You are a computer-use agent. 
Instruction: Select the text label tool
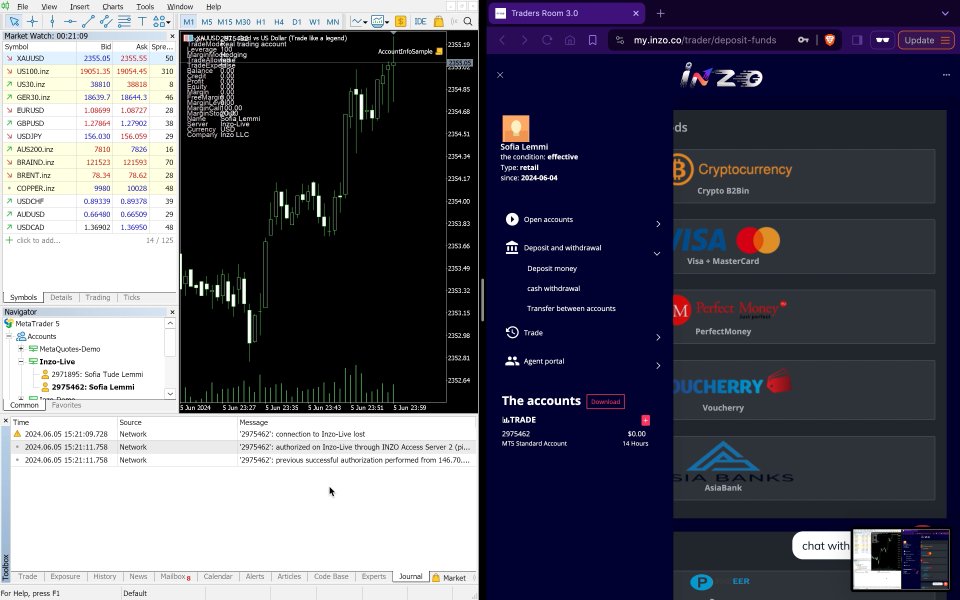click(x=141, y=21)
